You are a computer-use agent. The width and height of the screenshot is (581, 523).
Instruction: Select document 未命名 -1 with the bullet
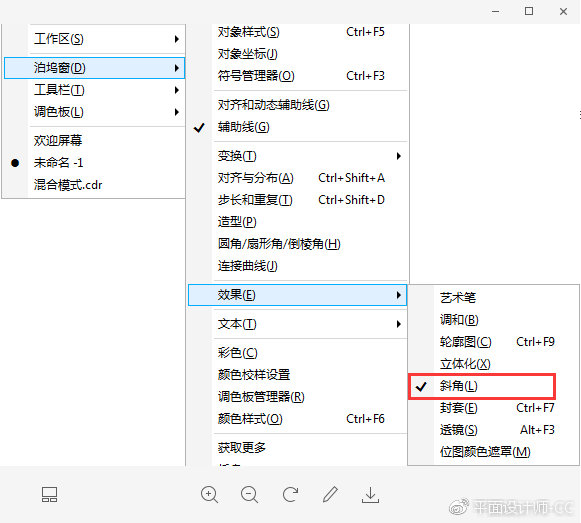point(94,163)
